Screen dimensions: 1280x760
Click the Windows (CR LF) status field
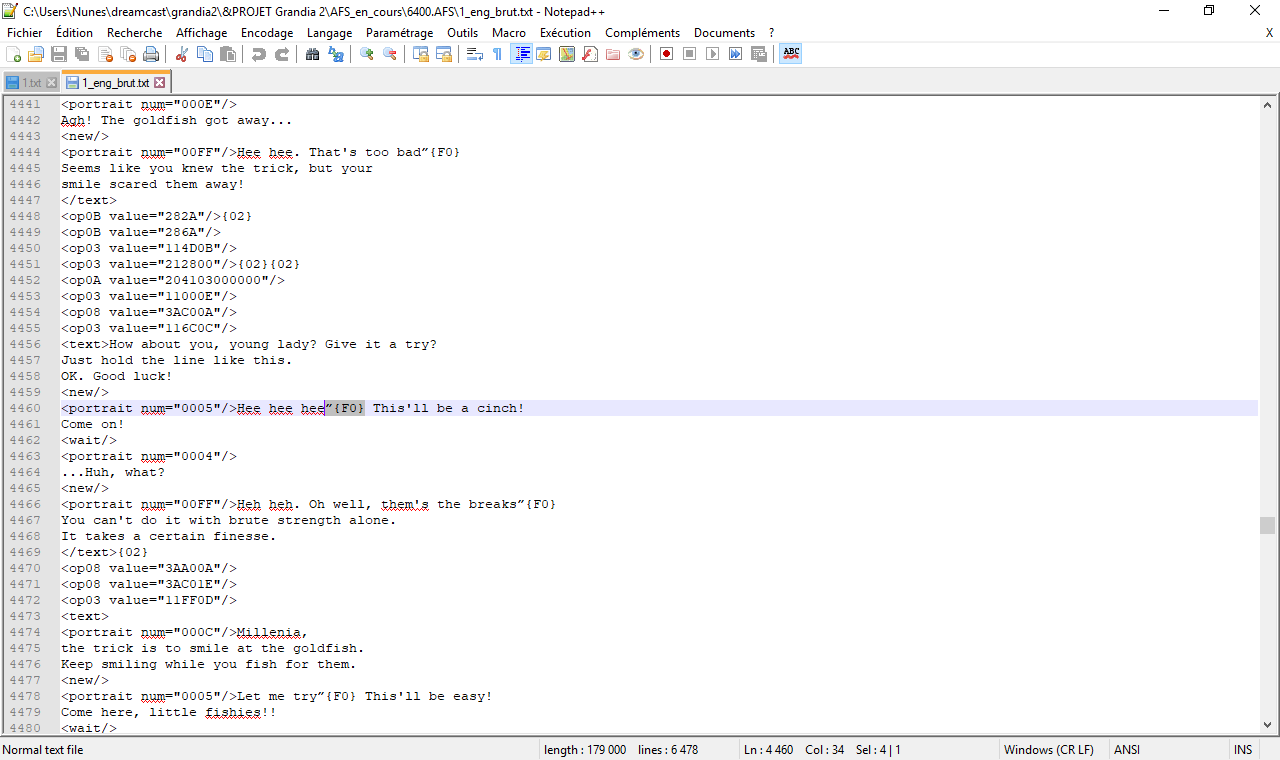[1048, 750]
